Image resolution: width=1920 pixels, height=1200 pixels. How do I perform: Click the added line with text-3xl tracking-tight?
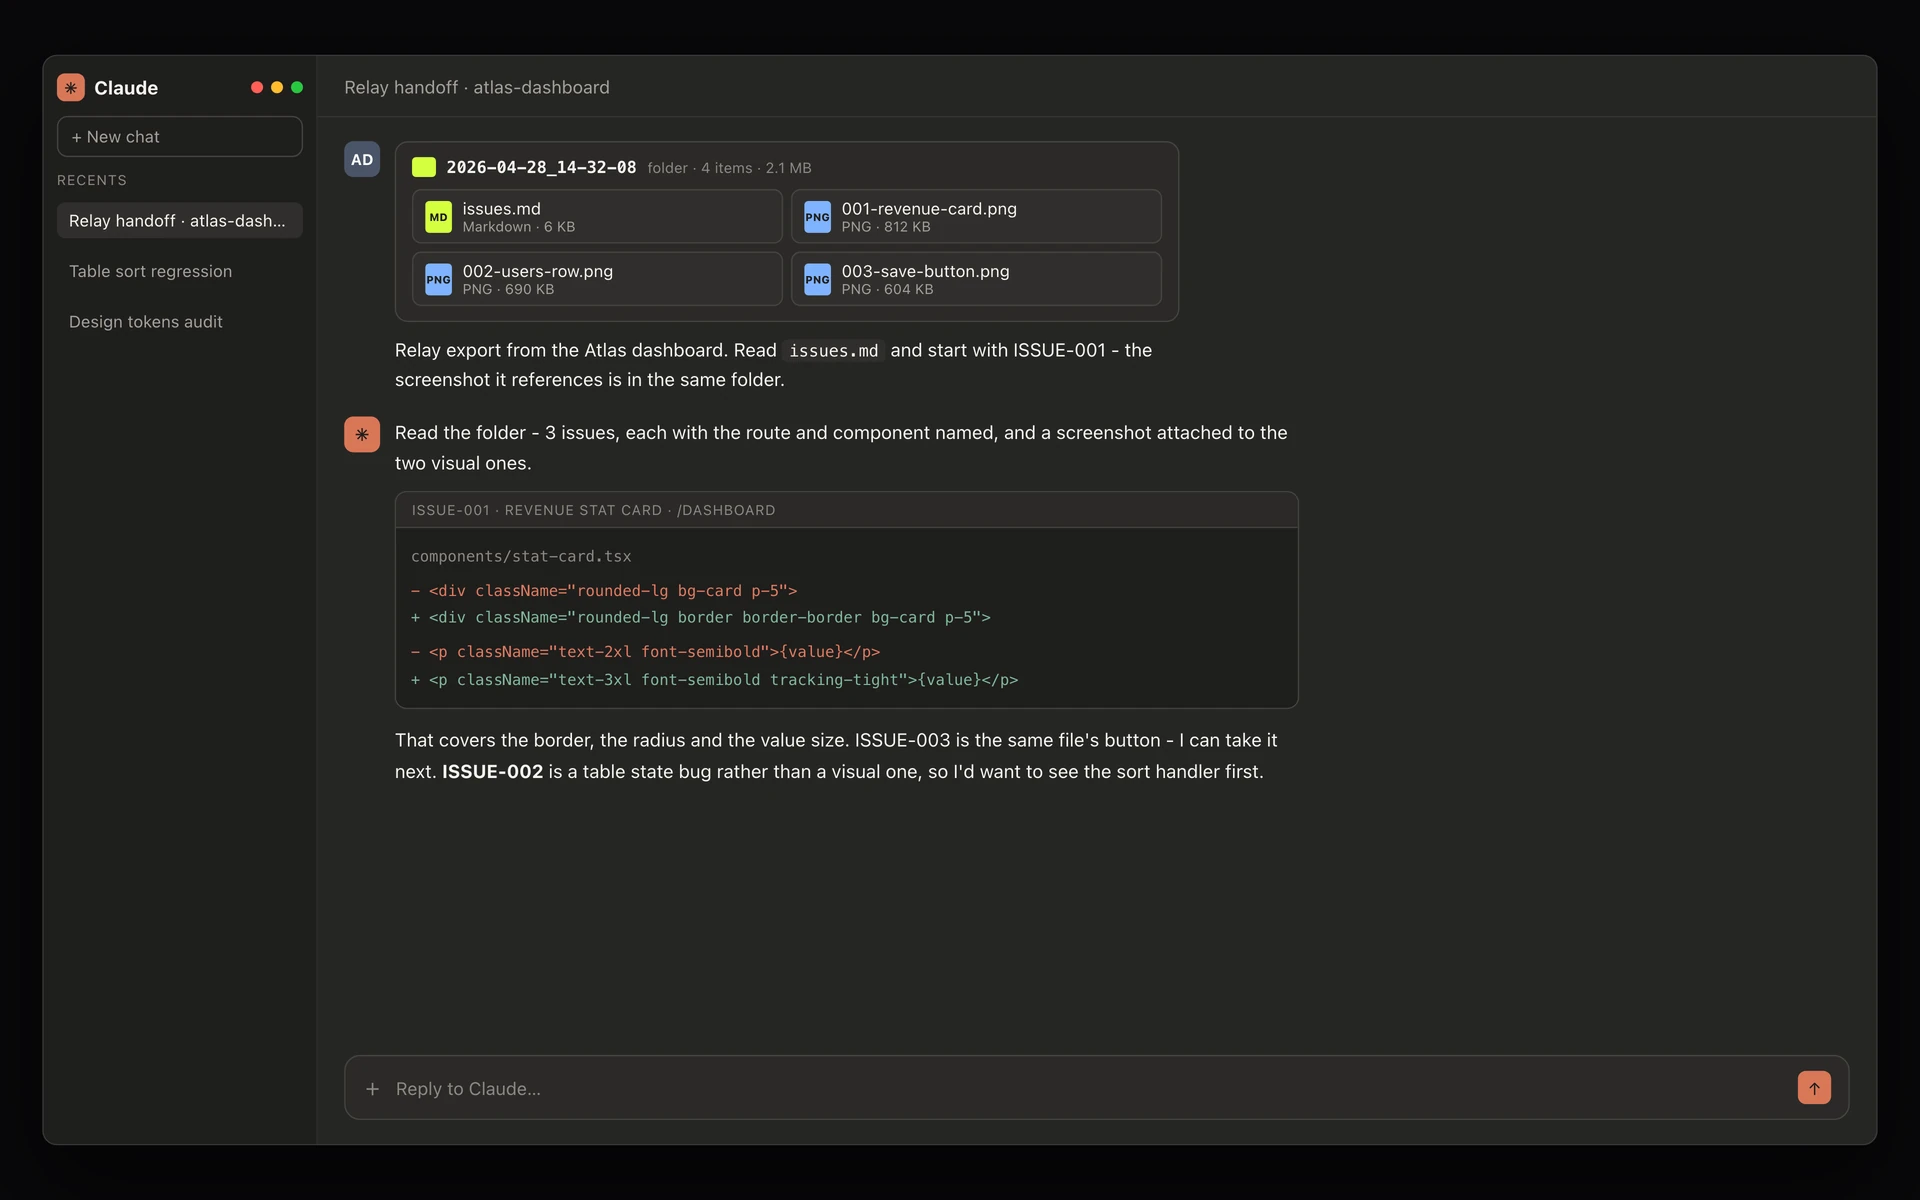pyautogui.click(x=714, y=680)
